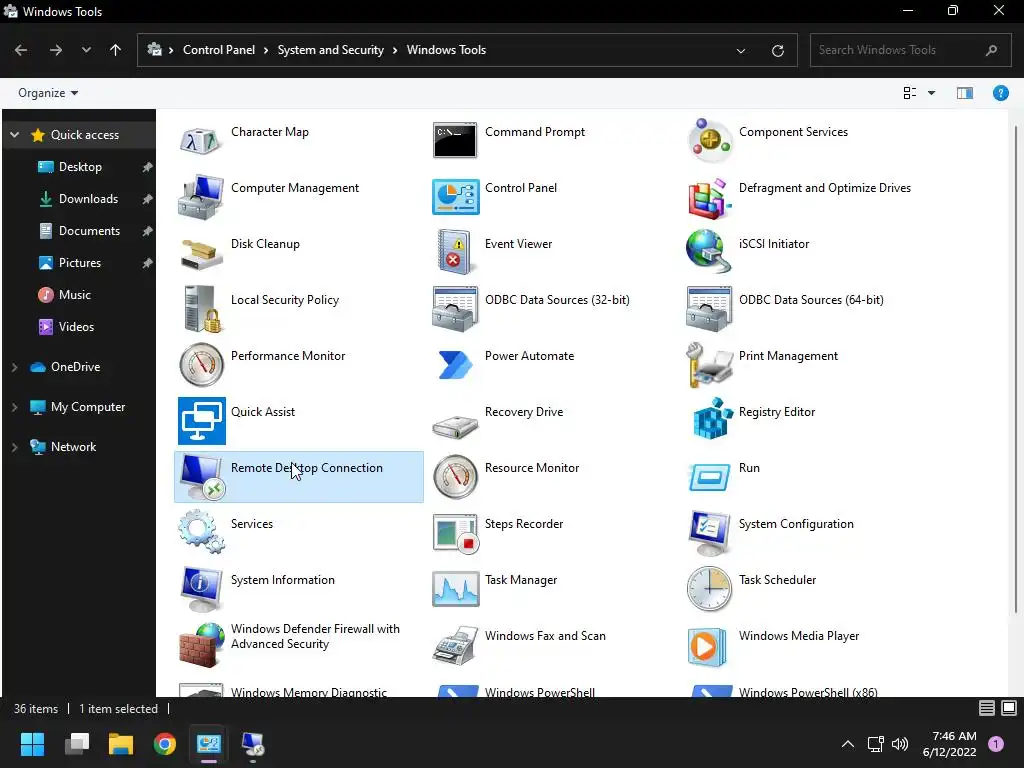Viewport: 1024px width, 768px height.
Task: Select the ODBC Data Sources (64-bit) icon
Action: [x=709, y=309]
